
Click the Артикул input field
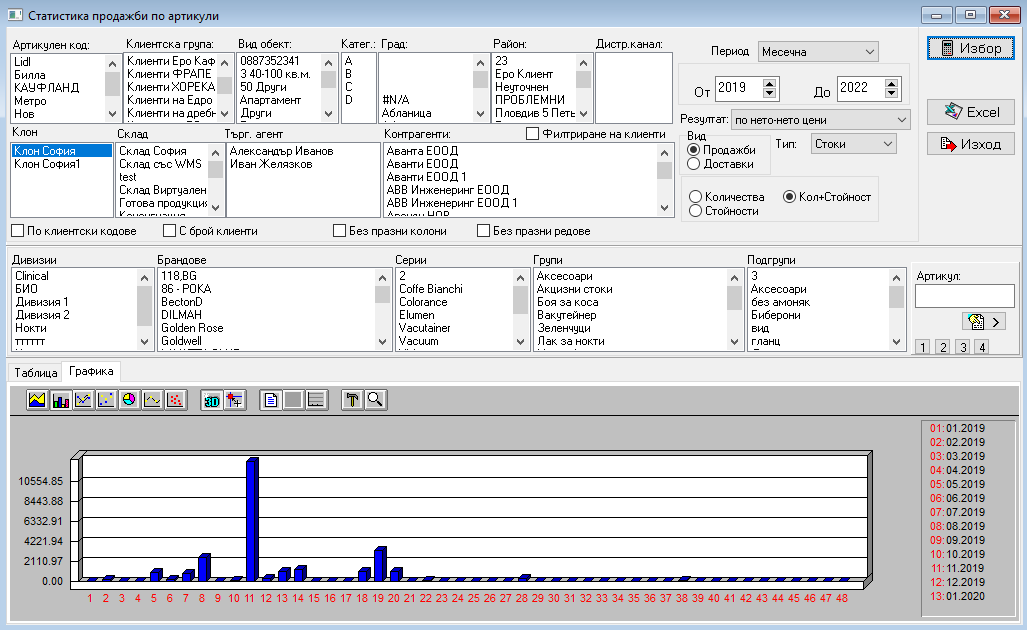point(964,296)
